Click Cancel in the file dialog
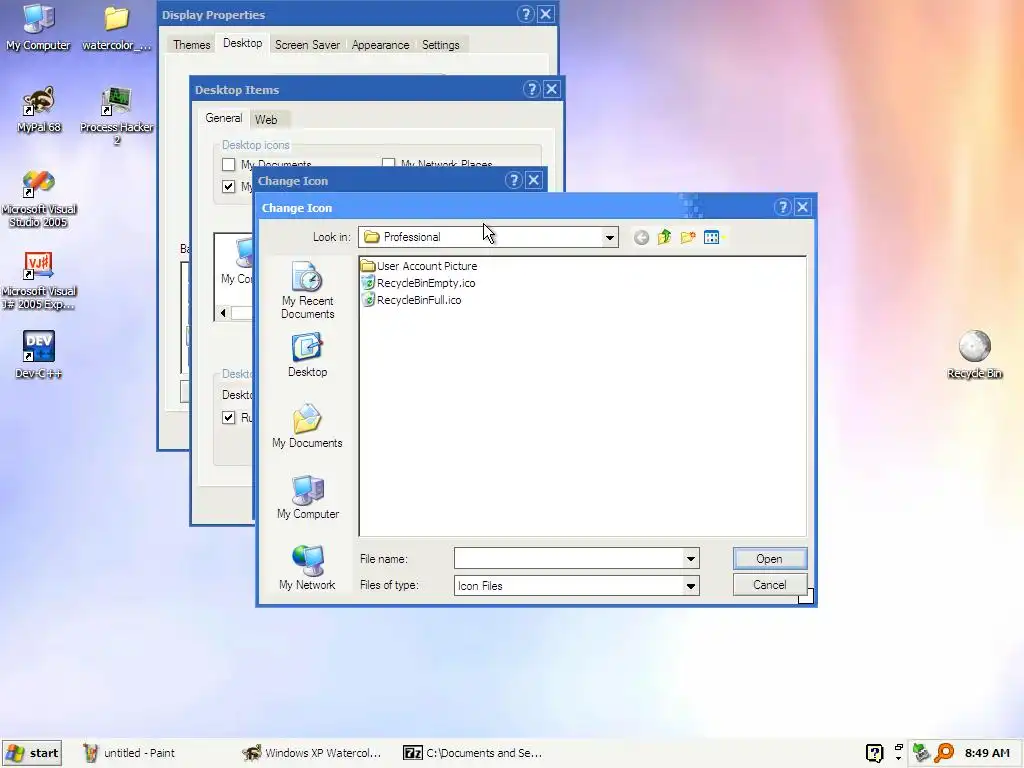This screenshot has width=1024, height=768. tap(769, 585)
